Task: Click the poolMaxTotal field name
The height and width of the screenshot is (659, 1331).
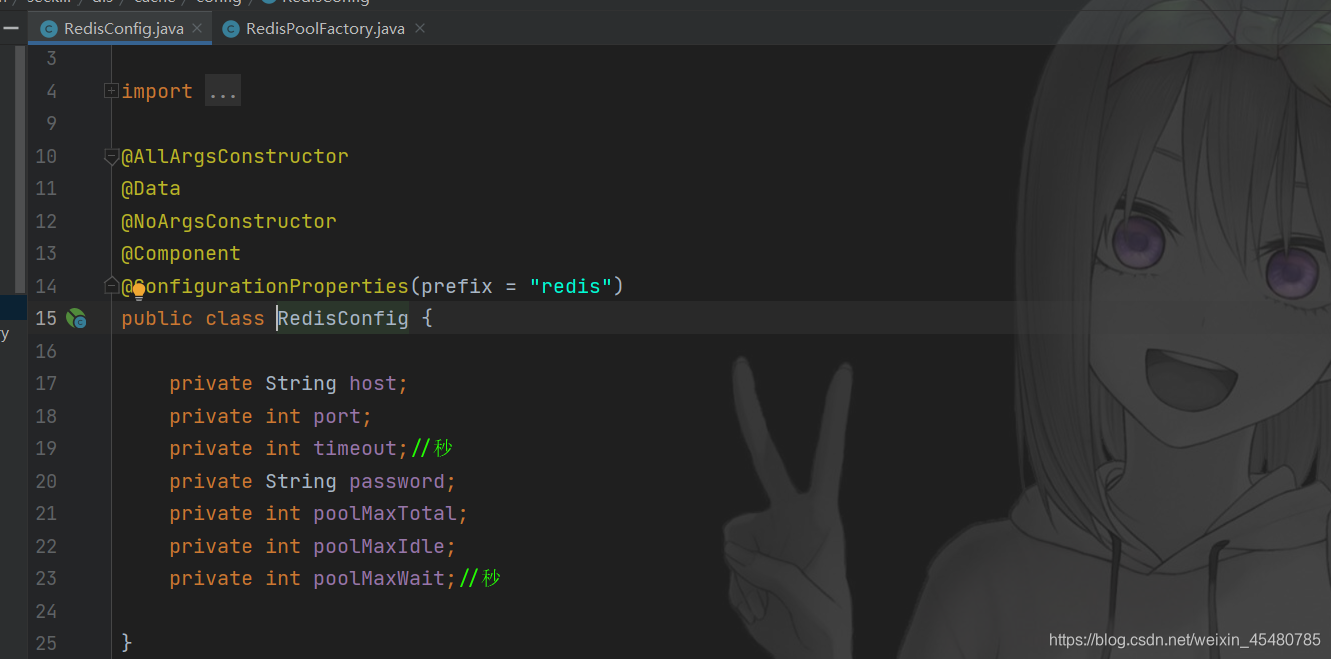Action: pos(385,514)
